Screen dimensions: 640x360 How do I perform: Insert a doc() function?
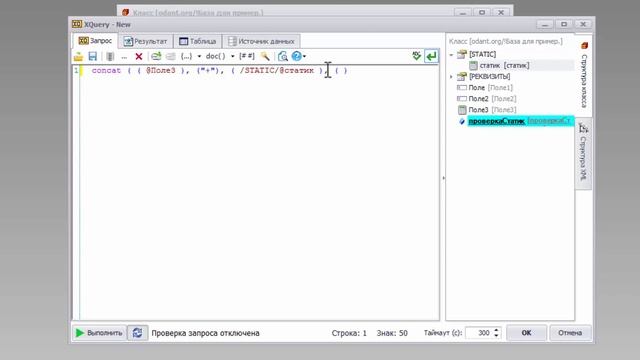(x=216, y=56)
